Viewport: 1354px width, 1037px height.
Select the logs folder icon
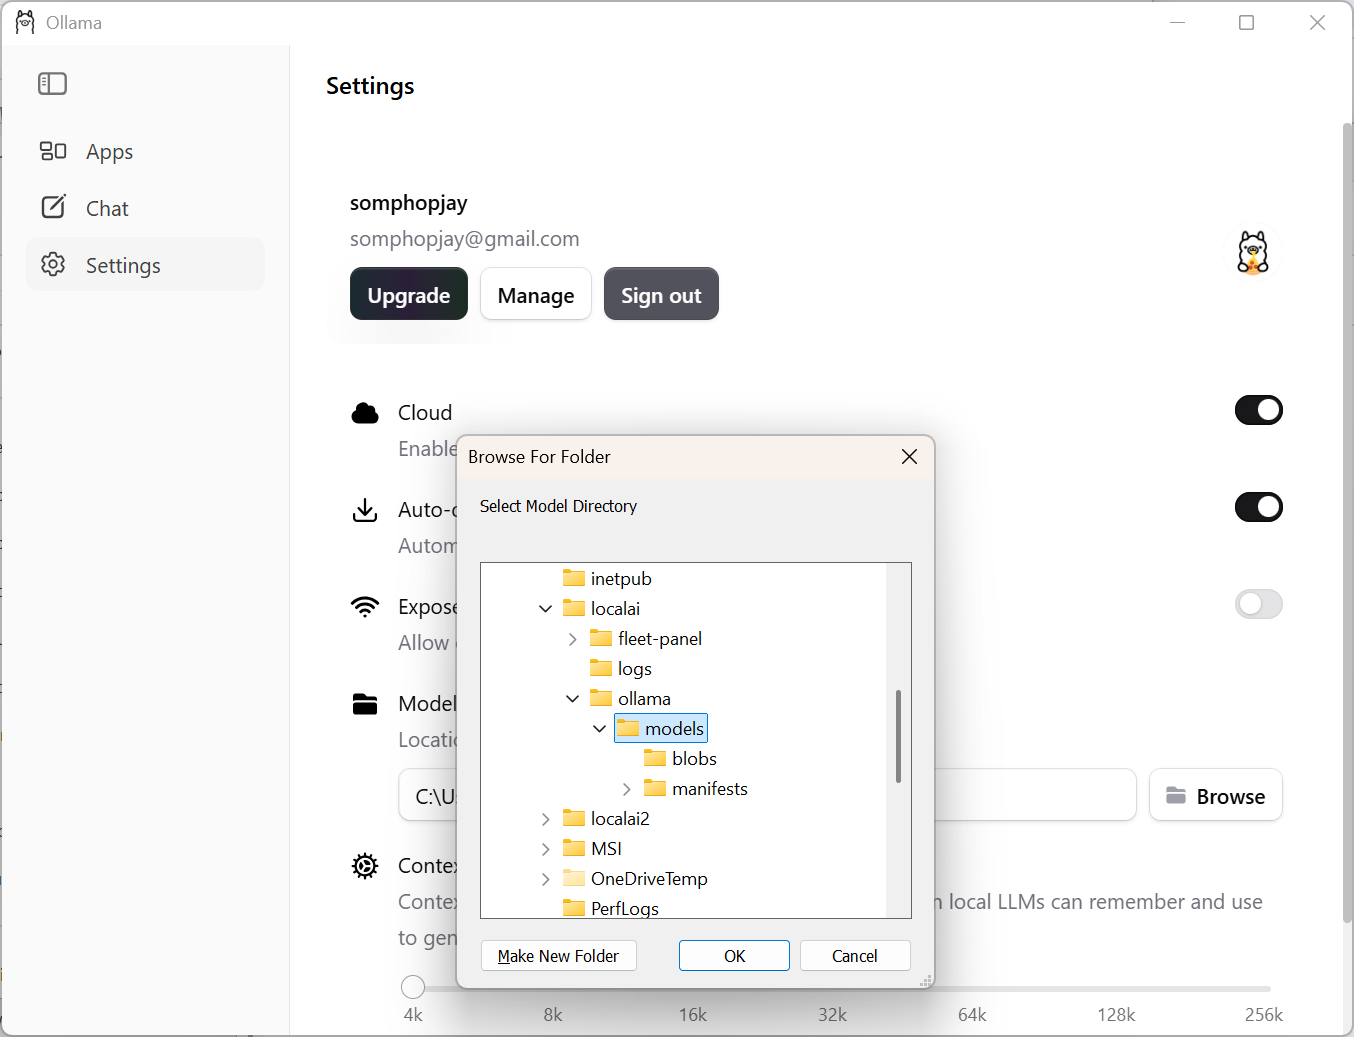[601, 668]
